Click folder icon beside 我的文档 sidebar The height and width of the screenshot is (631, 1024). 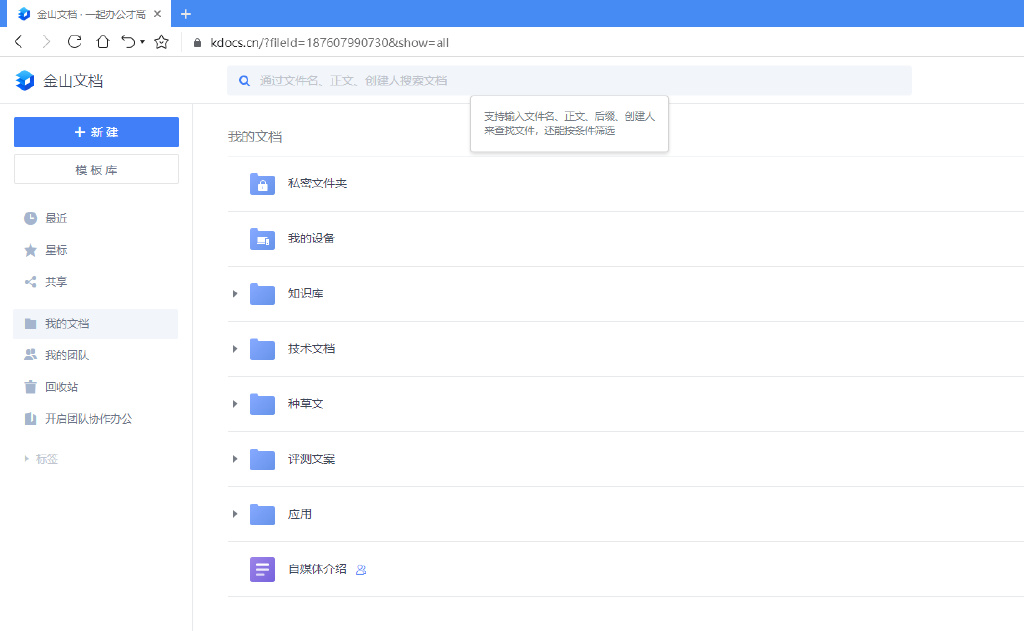point(30,324)
